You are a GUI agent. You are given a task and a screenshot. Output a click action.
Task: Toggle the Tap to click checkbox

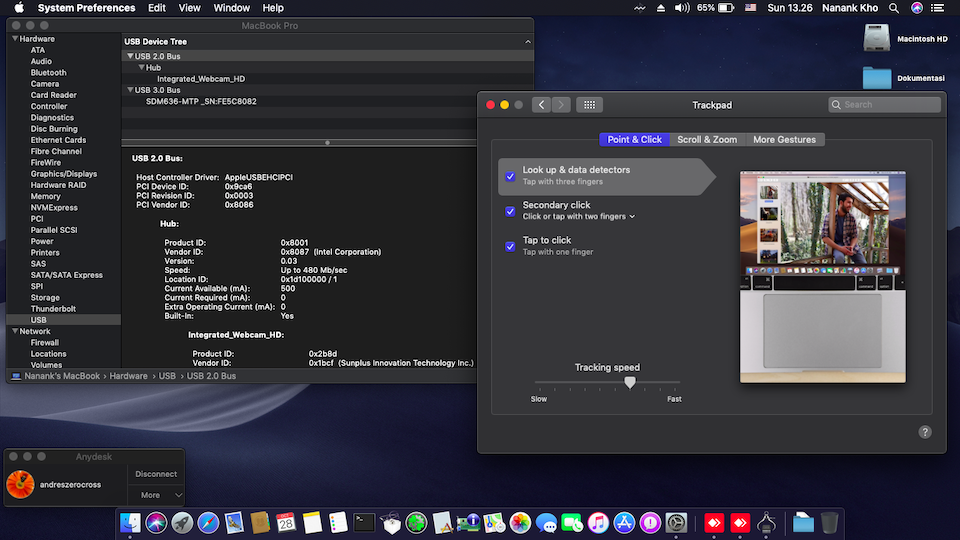(x=510, y=246)
